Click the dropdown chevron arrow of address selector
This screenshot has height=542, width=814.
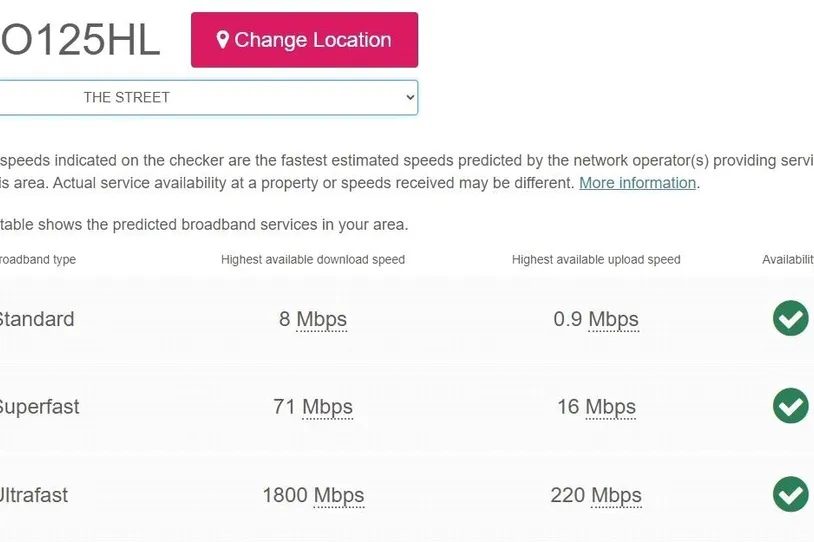tap(410, 98)
